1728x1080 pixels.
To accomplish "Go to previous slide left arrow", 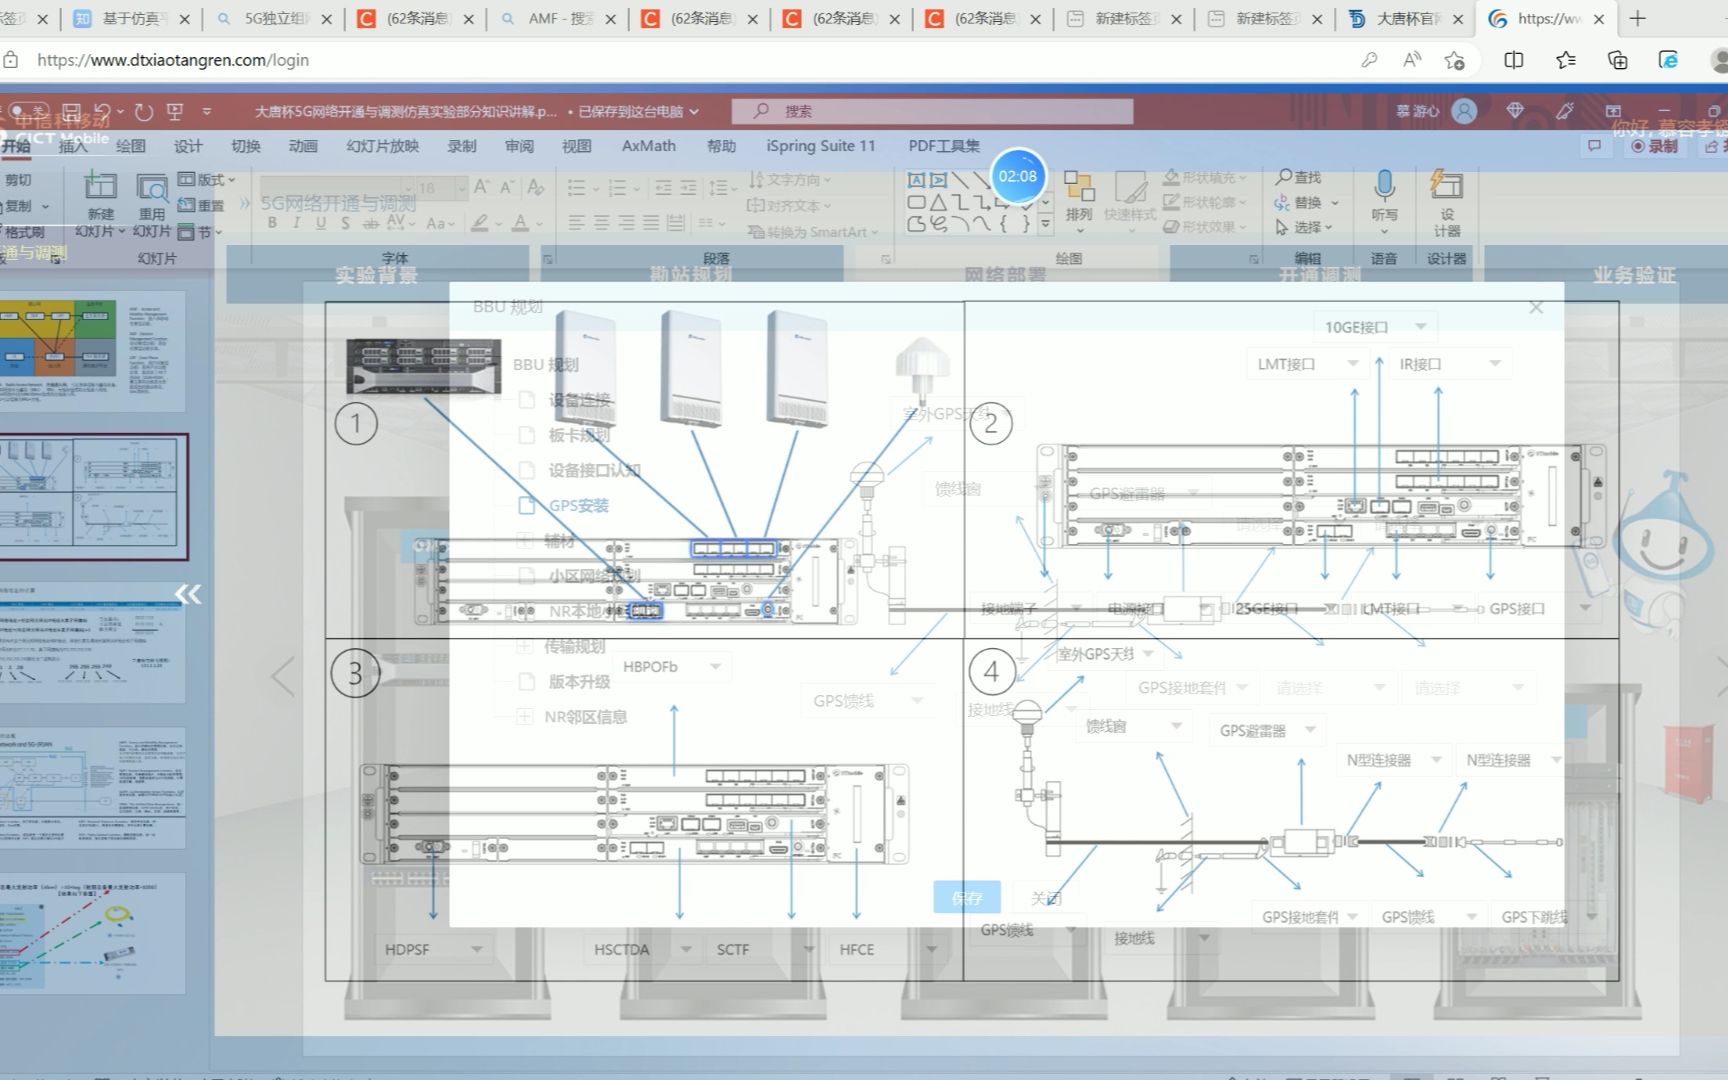I will [283, 677].
